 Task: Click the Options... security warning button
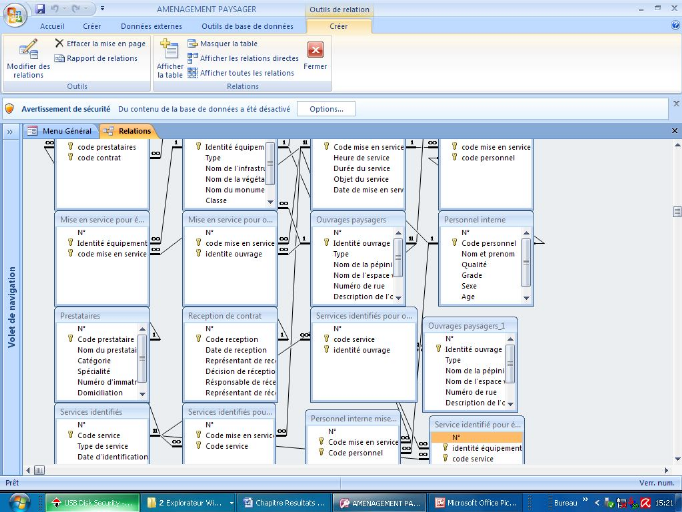pos(326,108)
